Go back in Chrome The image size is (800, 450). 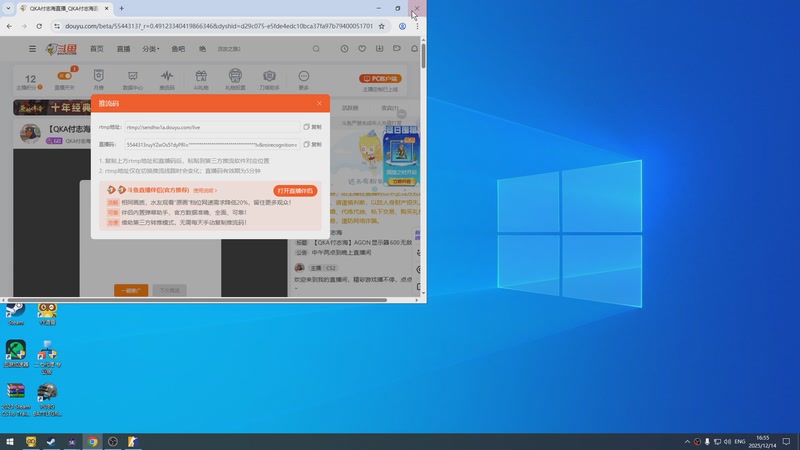point(9,26)
